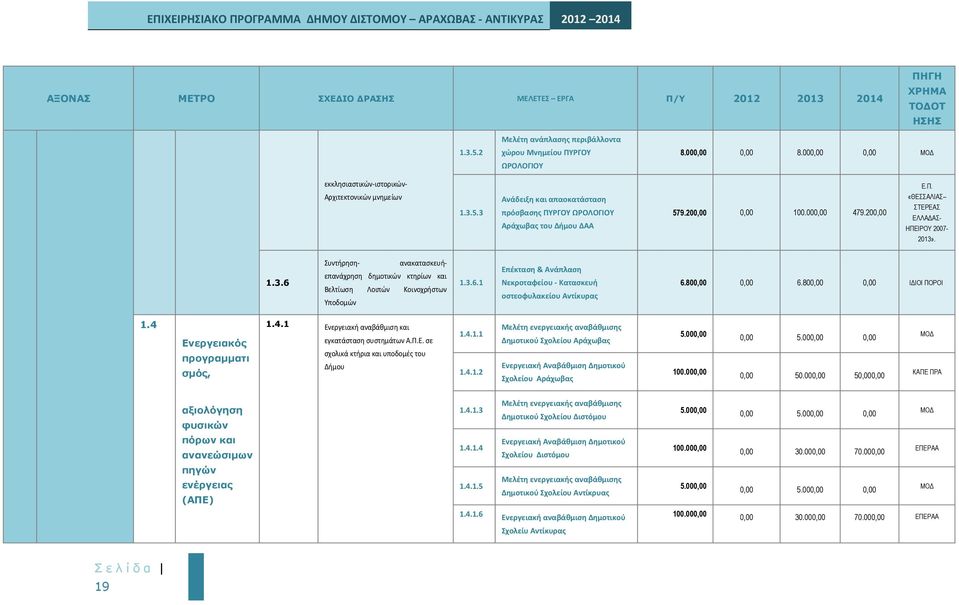Click the ΣΧΕΔΙΟ ΔΡΑΣΗΣ column header
959x605 pixels.
pyautogui.click(x=356, y=98)
